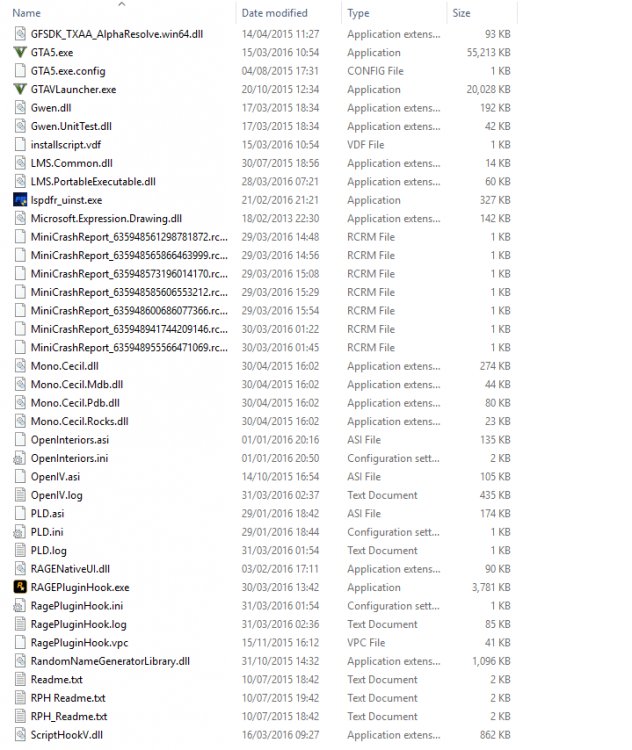Click the GTA5.exe application icon
Image resolution: width=632 pixels, height=750 pixels.
click(20, 52)
